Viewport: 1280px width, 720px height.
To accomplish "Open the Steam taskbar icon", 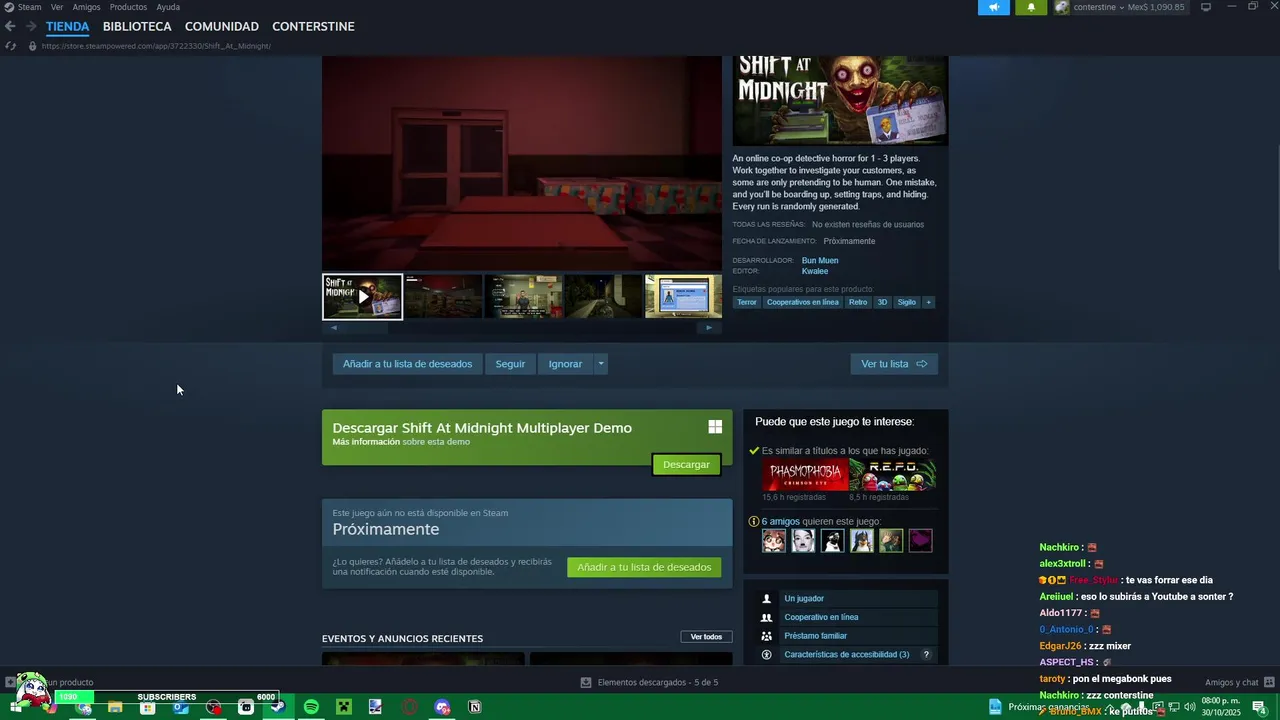I will [278, 707].
